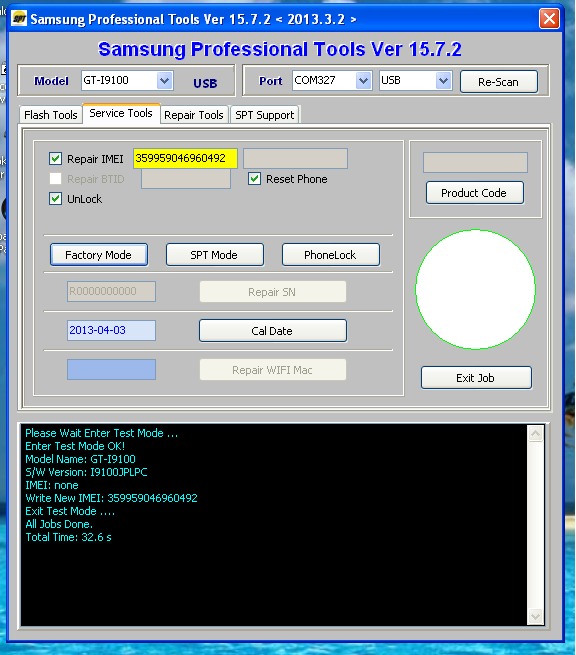Click the date field 2013-04-03
This screenshot has width=576, height=655.
(111, 330)
